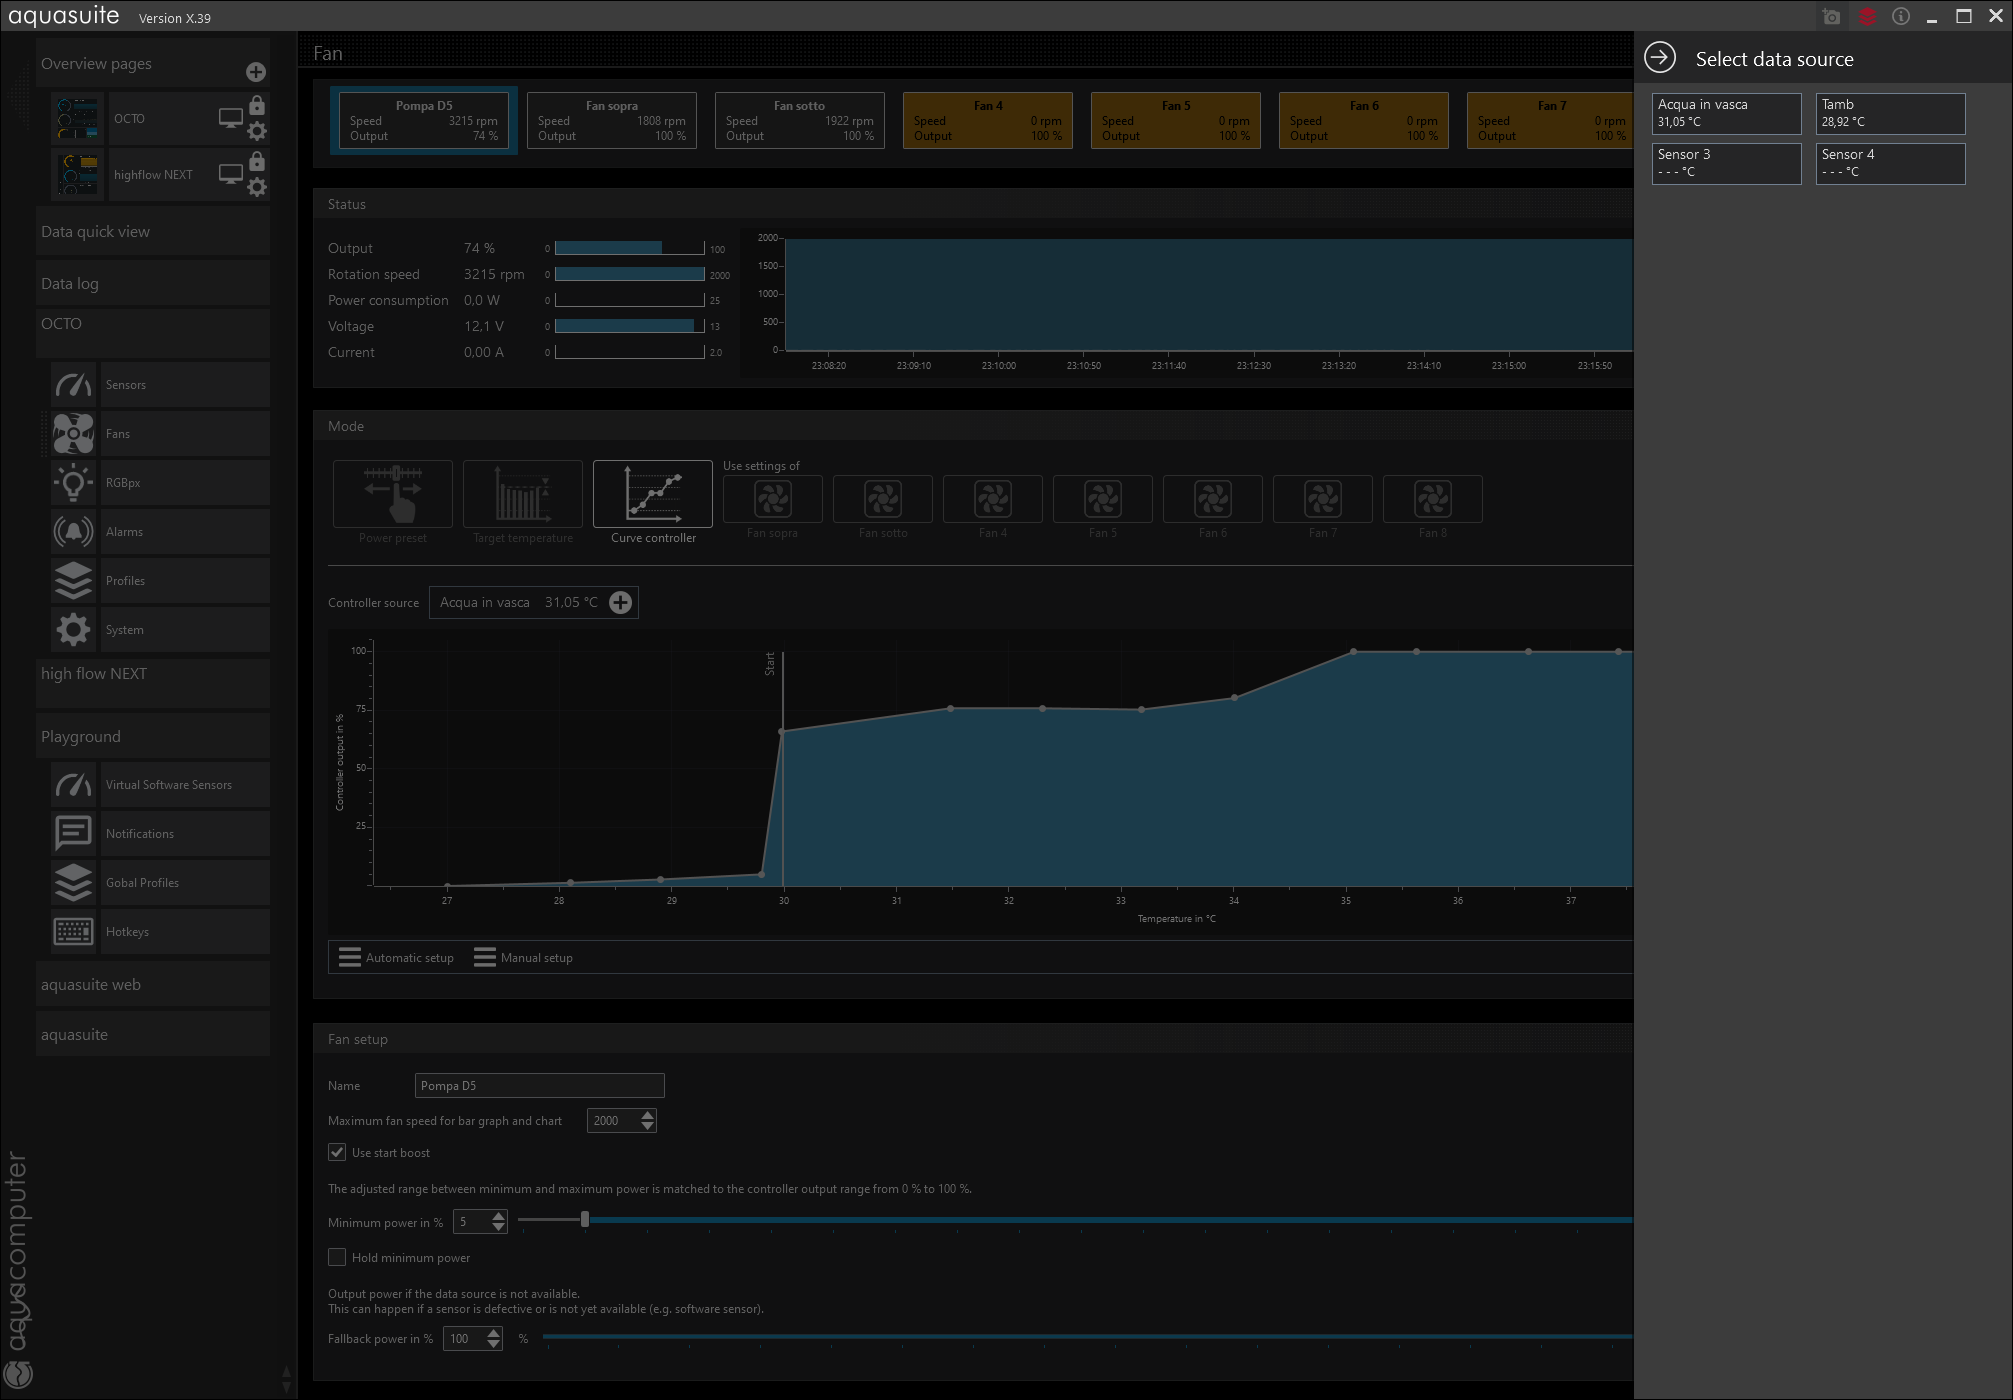Screen dimensions: 2013x1400
Task: Expand the aquasuite web section
Action: tap(153, 985)
